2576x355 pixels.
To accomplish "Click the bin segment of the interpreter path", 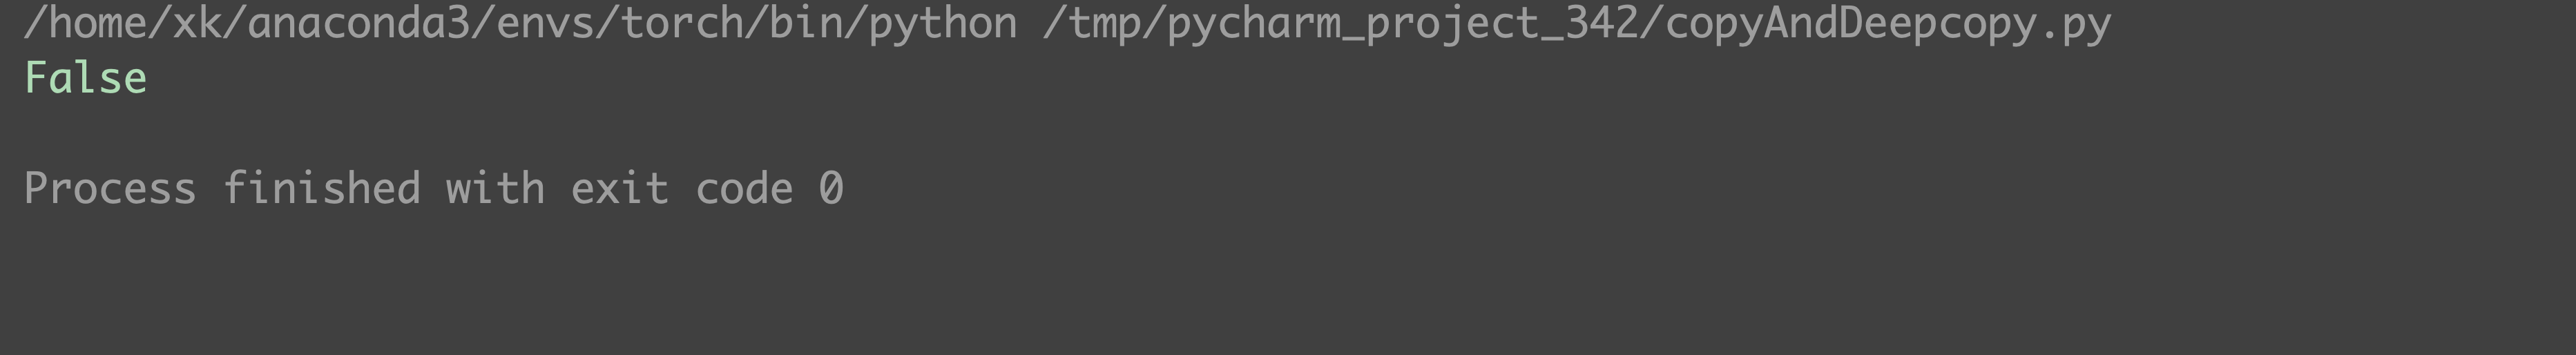I will tap(806, 22).
